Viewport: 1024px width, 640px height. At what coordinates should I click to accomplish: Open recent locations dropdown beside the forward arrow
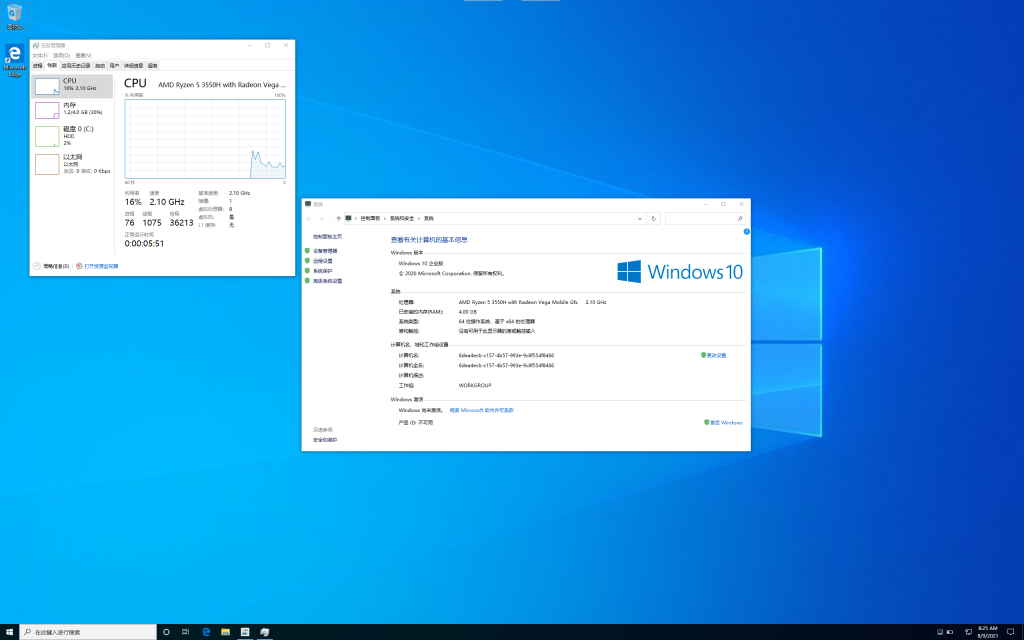pos(330,219)
